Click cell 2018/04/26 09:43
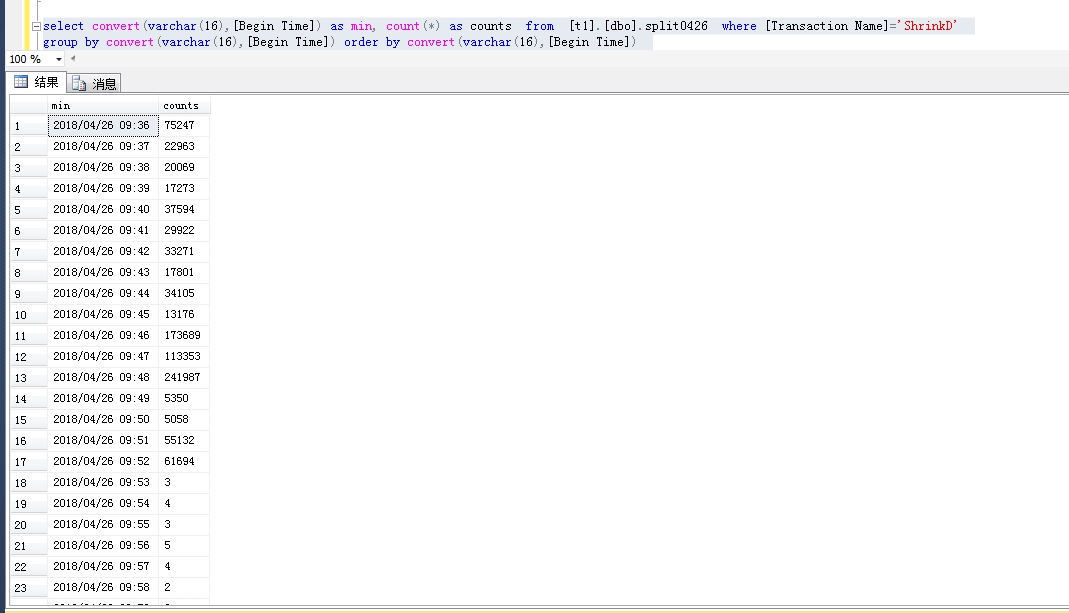The image size is (1069, 613). tap(103, 273)
